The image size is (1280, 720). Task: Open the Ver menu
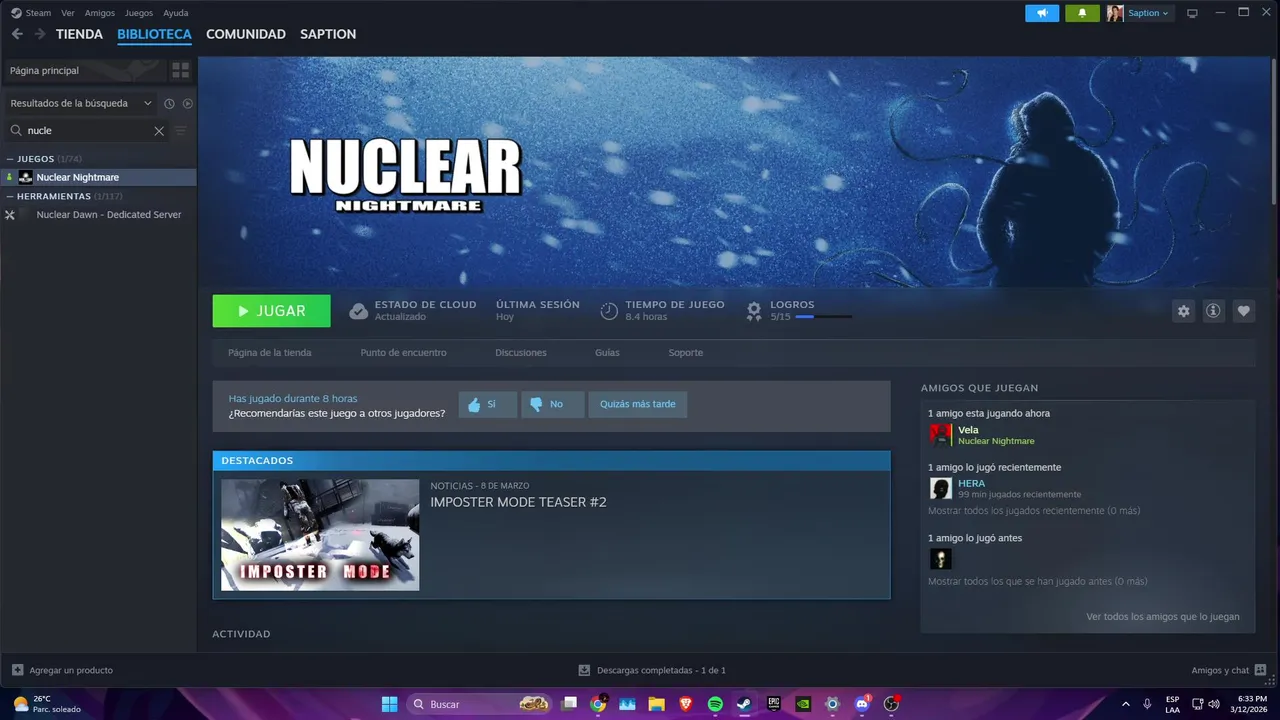[x=68, y=13]
